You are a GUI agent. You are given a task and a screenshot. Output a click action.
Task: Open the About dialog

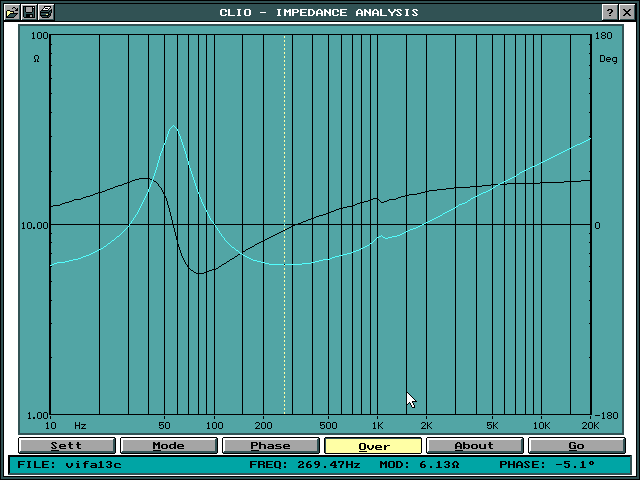[474, 446]
